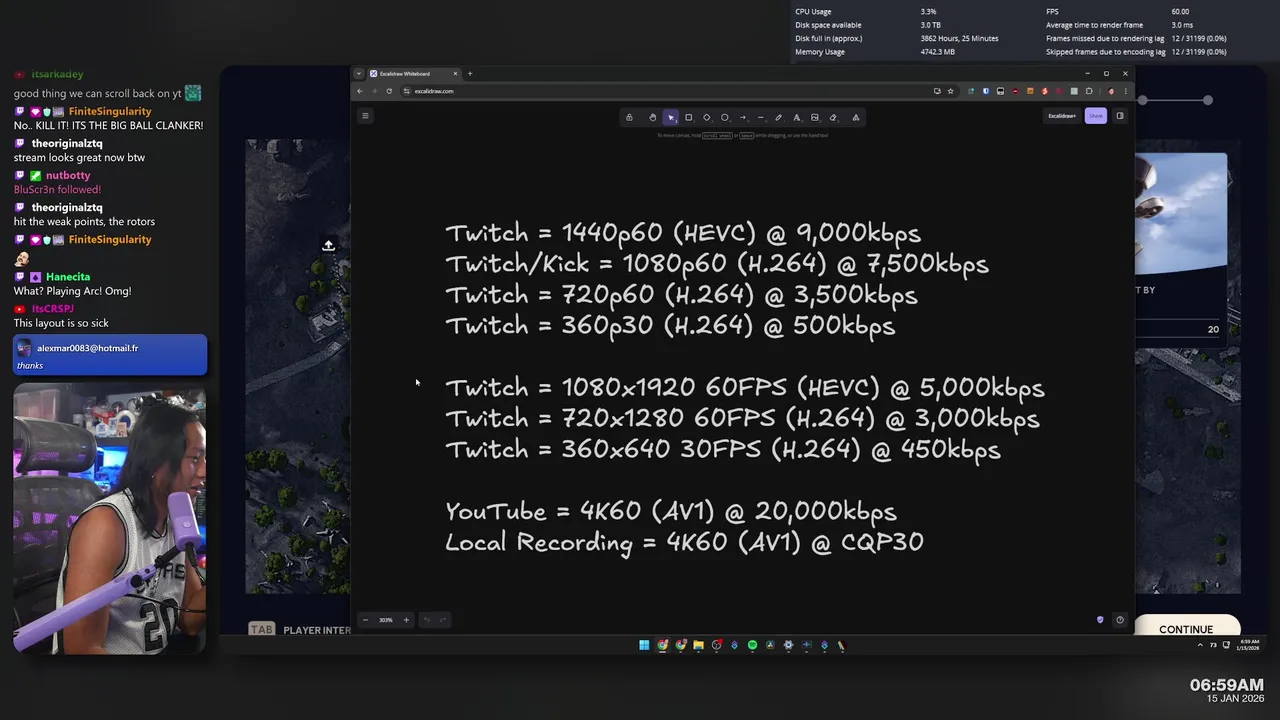Screen dimensions: 1280x720
Task: Zoom out with the minus button
Action: coord(365,620)
